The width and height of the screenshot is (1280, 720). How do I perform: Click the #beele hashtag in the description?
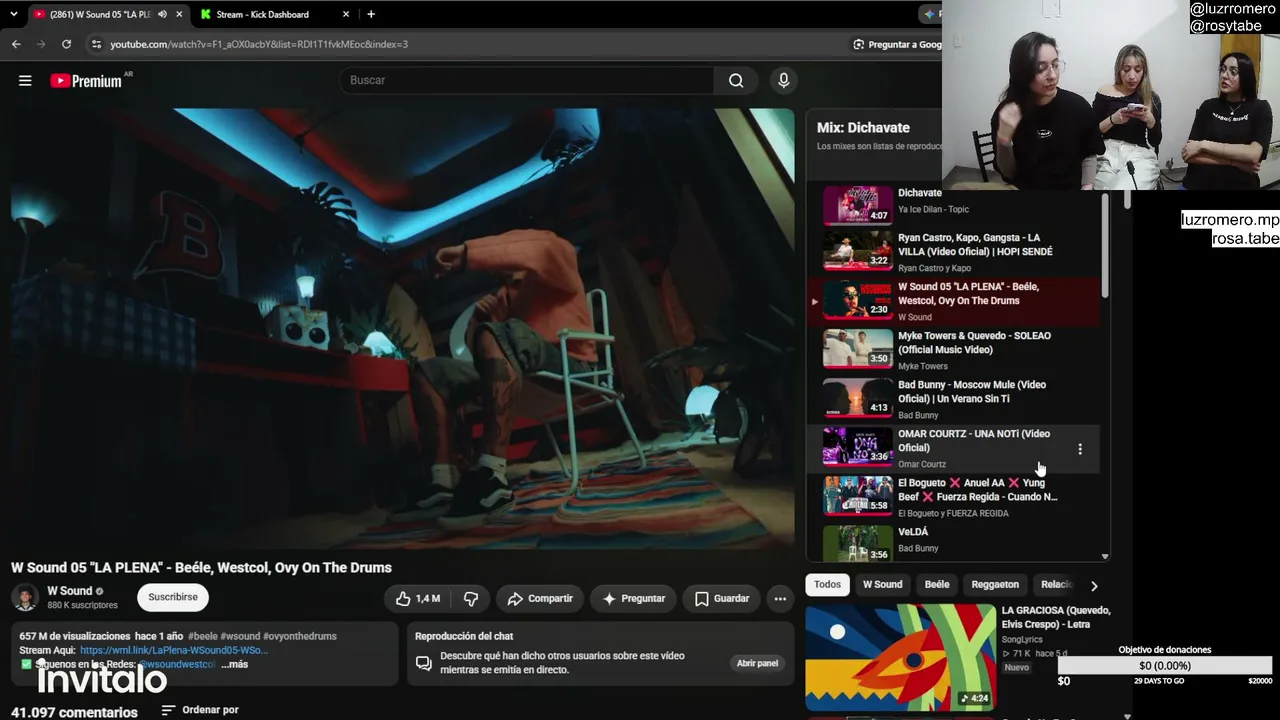(x=202, y=636)
